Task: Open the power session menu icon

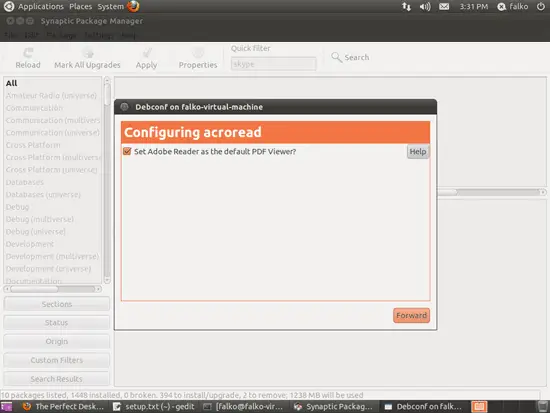Action: coord(541,7)
